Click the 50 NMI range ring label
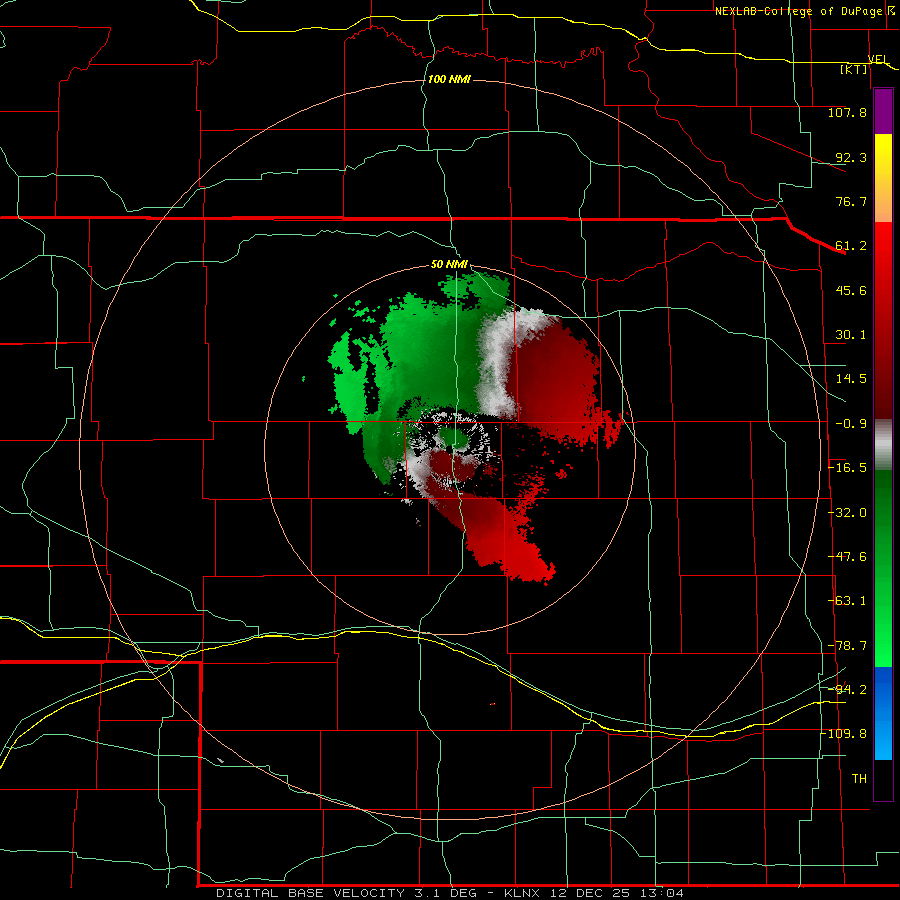Viewport: 900px width, 900px height. (x=449, y=264)
